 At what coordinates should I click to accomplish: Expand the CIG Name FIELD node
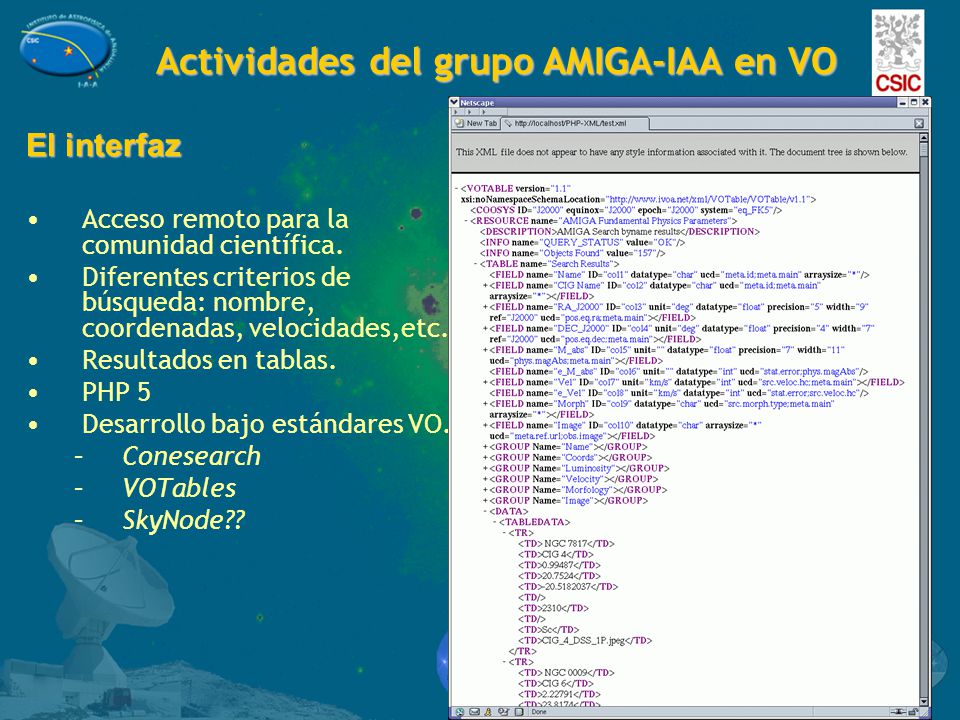tap(486, 285)
